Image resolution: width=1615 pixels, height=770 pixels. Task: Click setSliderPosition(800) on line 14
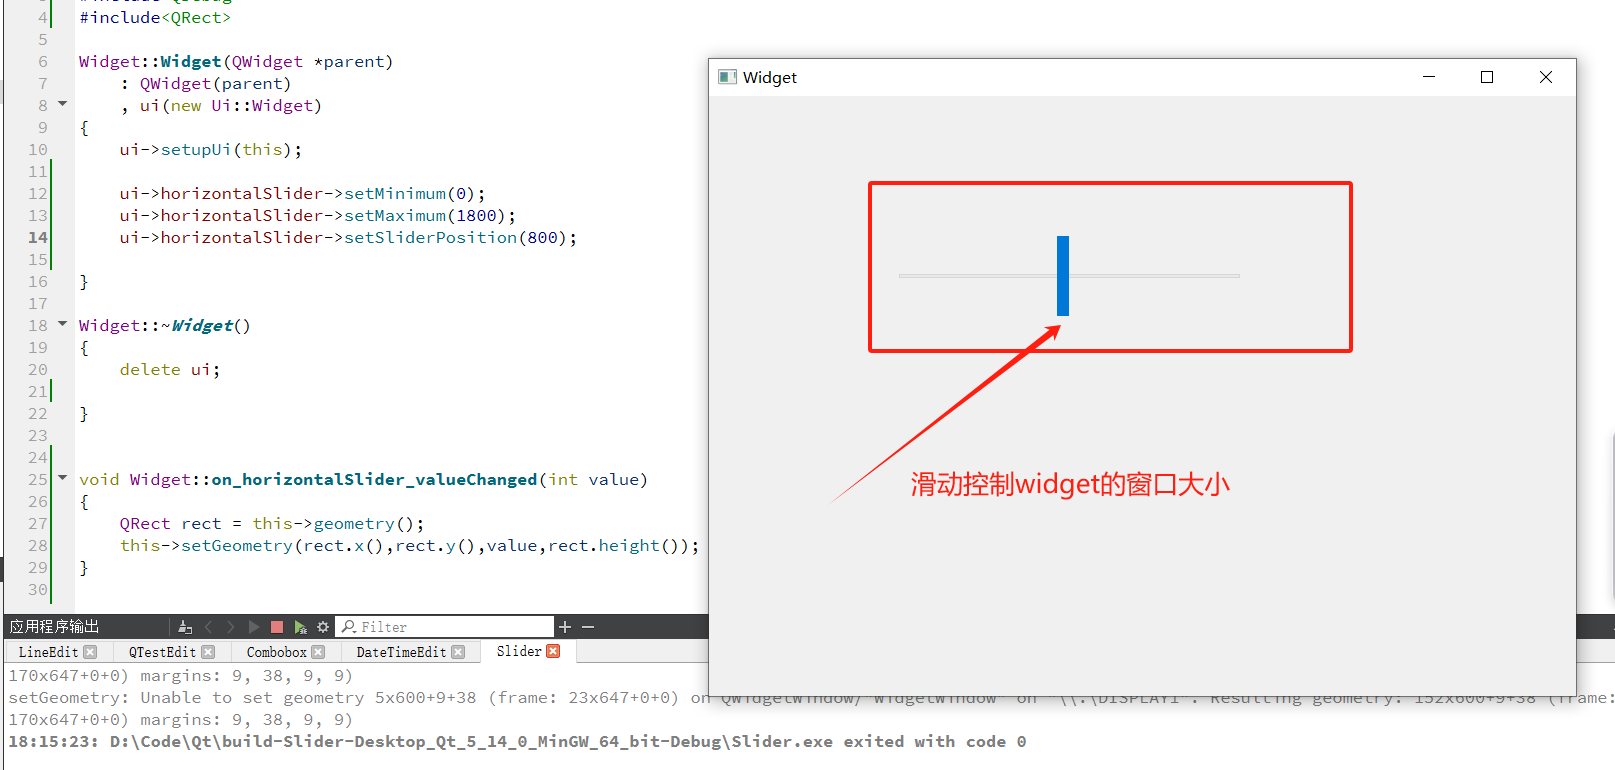pos(461,238)
